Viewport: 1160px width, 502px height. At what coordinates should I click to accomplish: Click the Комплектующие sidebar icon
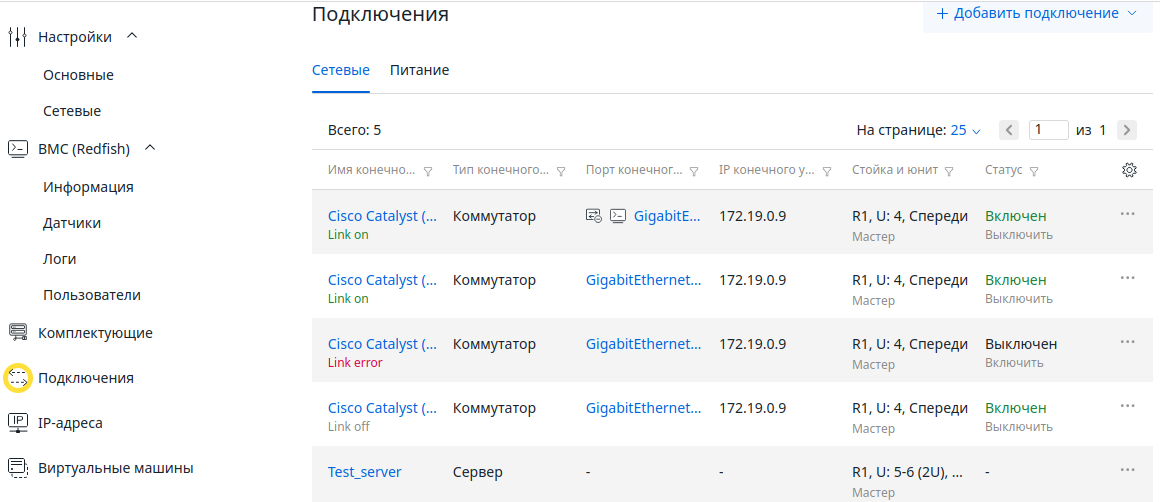point(18,333)
